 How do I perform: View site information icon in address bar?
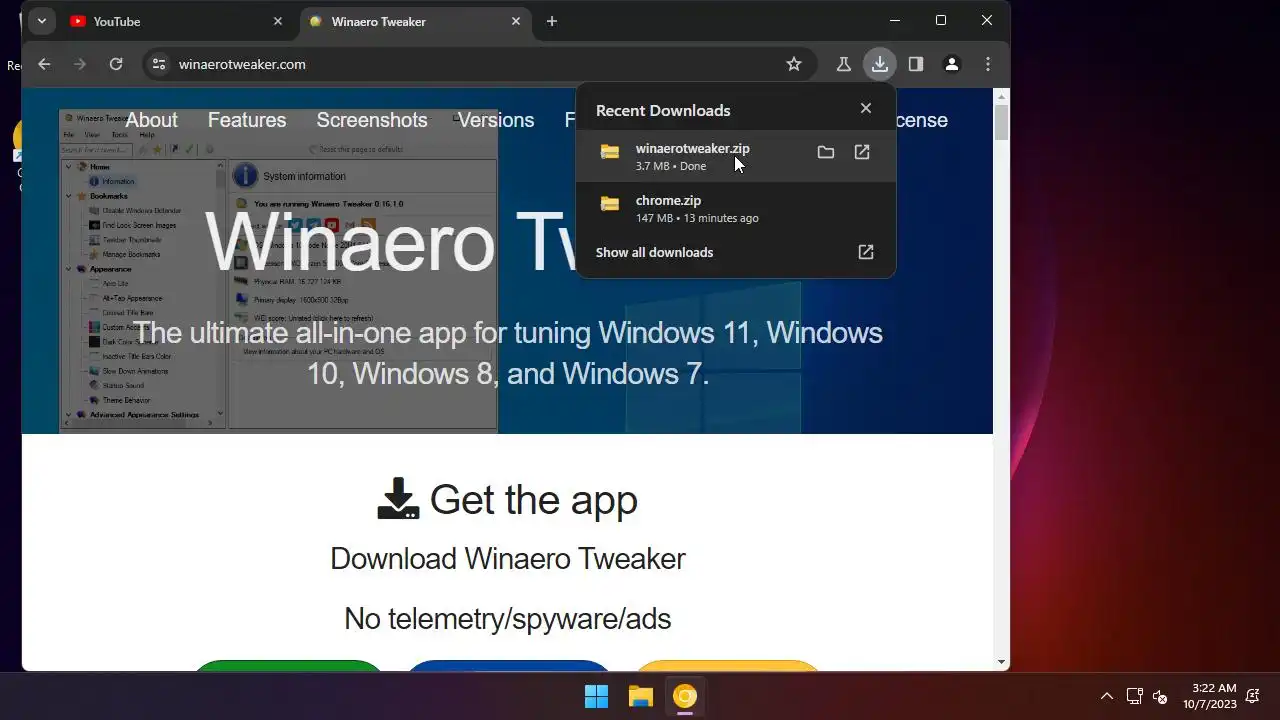click(158, 64)
